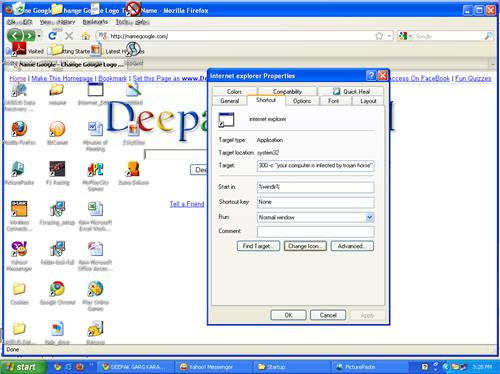Click the dialog help question mark button
This screenshot has height=374, width=500.
click(x=371, y=76)
